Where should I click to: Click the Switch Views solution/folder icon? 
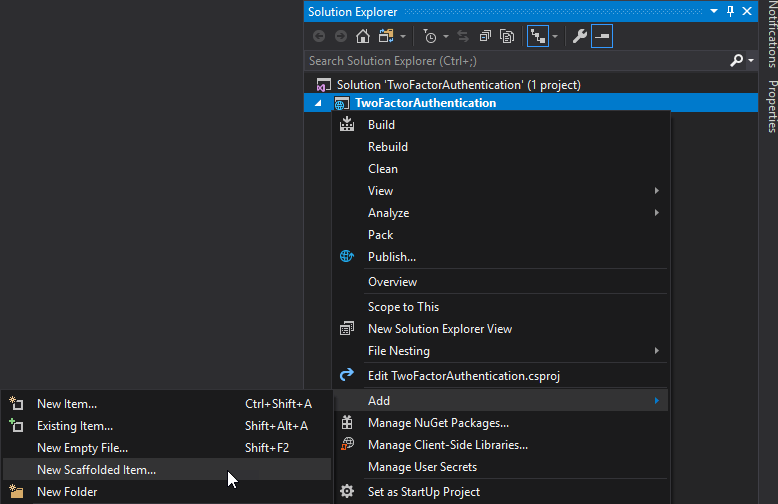(385, 37)
